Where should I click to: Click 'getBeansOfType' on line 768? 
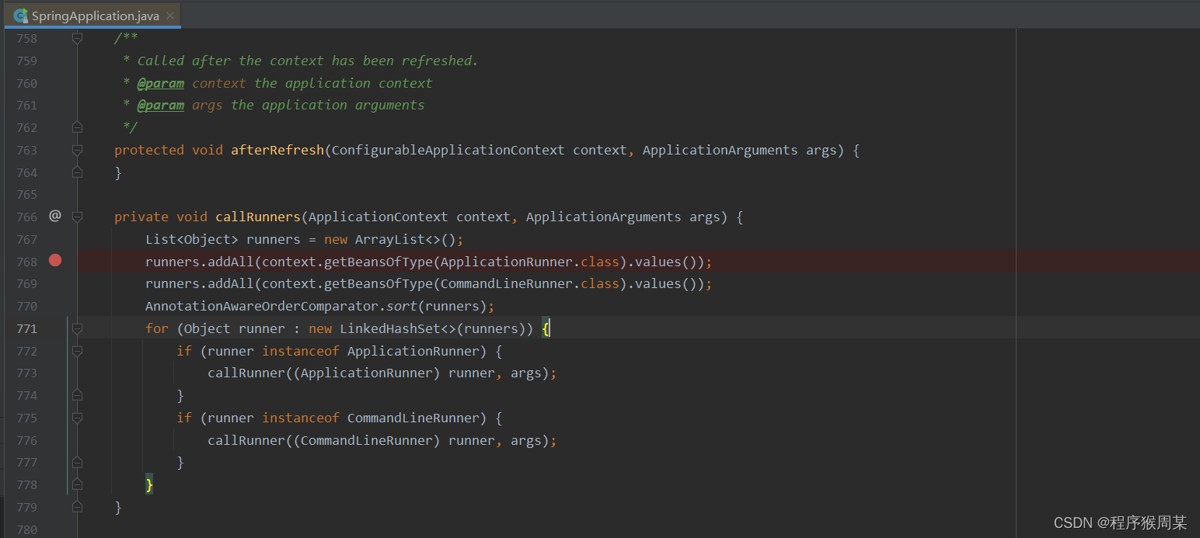(x=378, y=261)
